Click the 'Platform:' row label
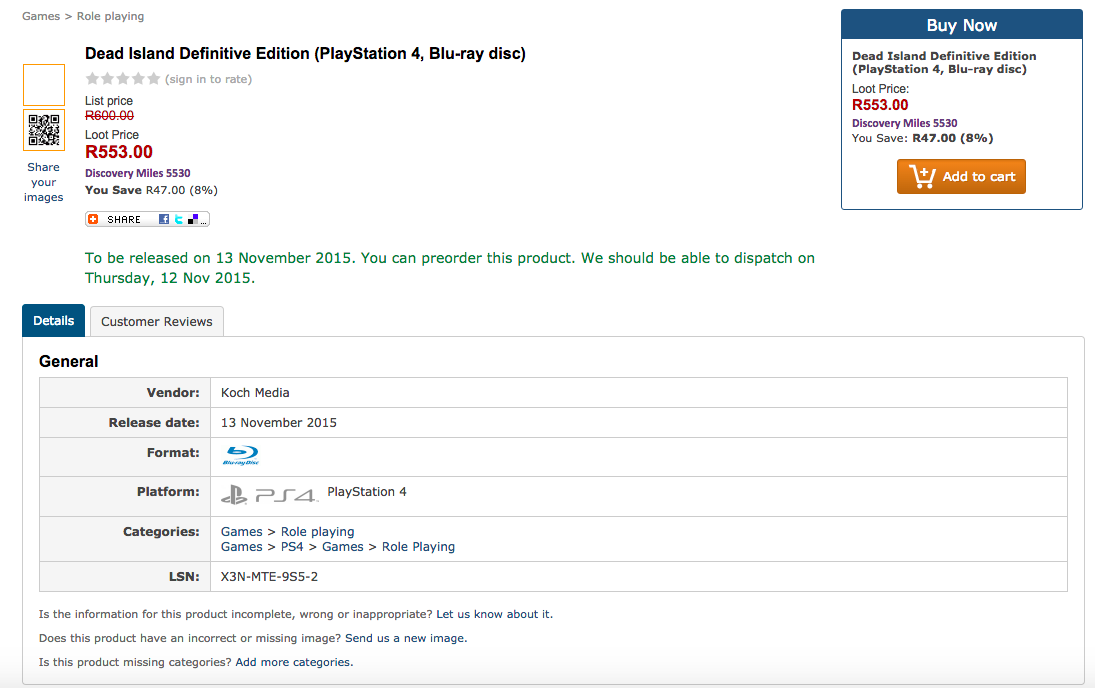Image resolution: width=1095 pixels, height=688 pixels. [168, 492]
